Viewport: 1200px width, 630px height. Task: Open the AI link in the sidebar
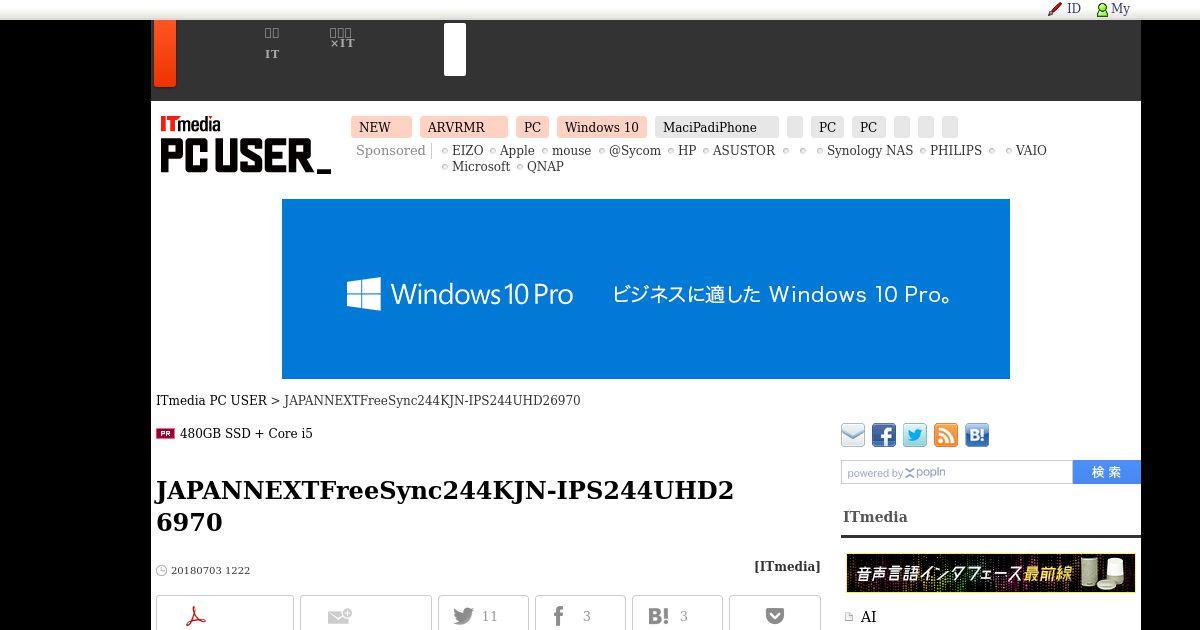(x=868, y=617)
